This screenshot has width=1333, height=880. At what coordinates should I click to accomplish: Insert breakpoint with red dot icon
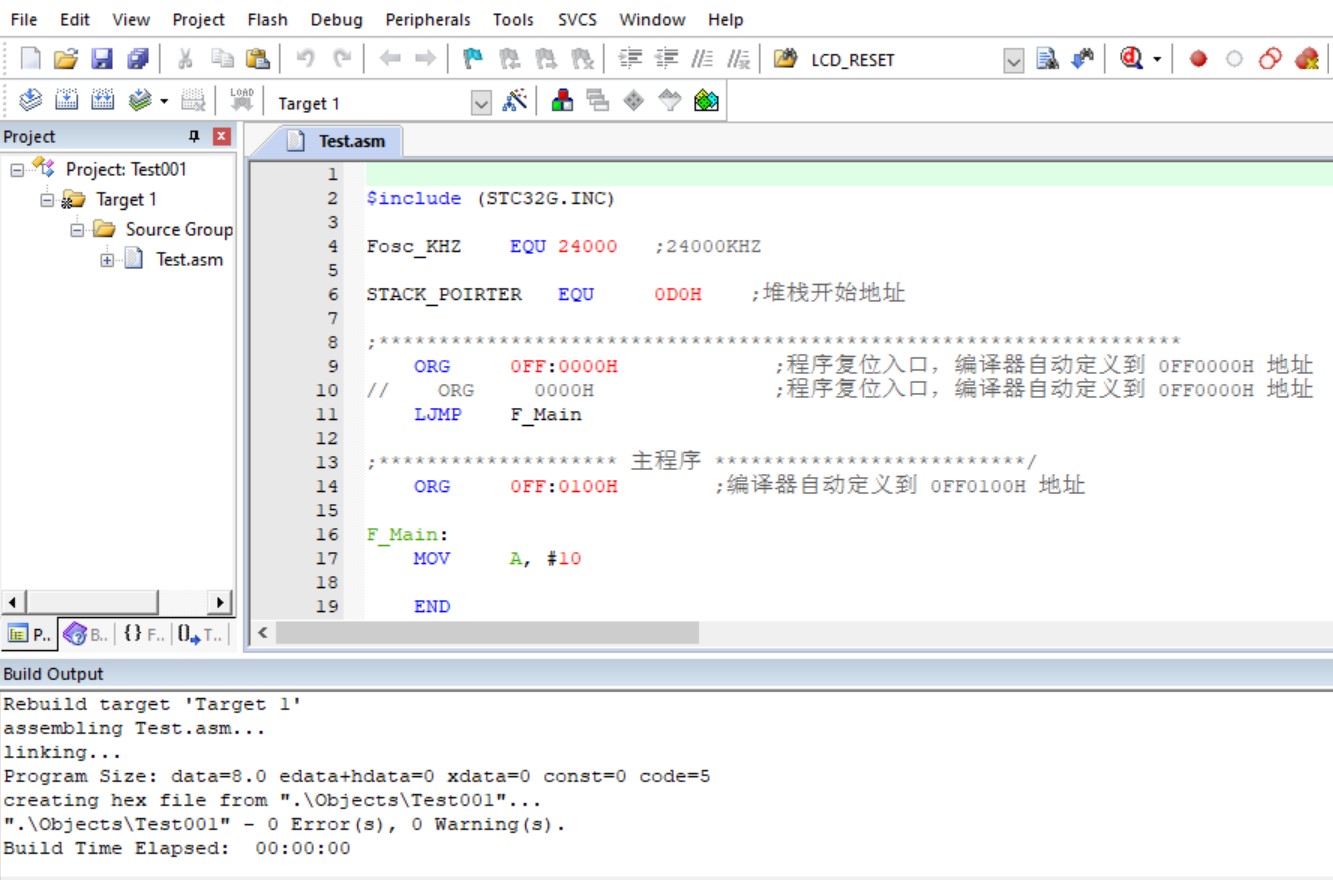pos(1198,59)
